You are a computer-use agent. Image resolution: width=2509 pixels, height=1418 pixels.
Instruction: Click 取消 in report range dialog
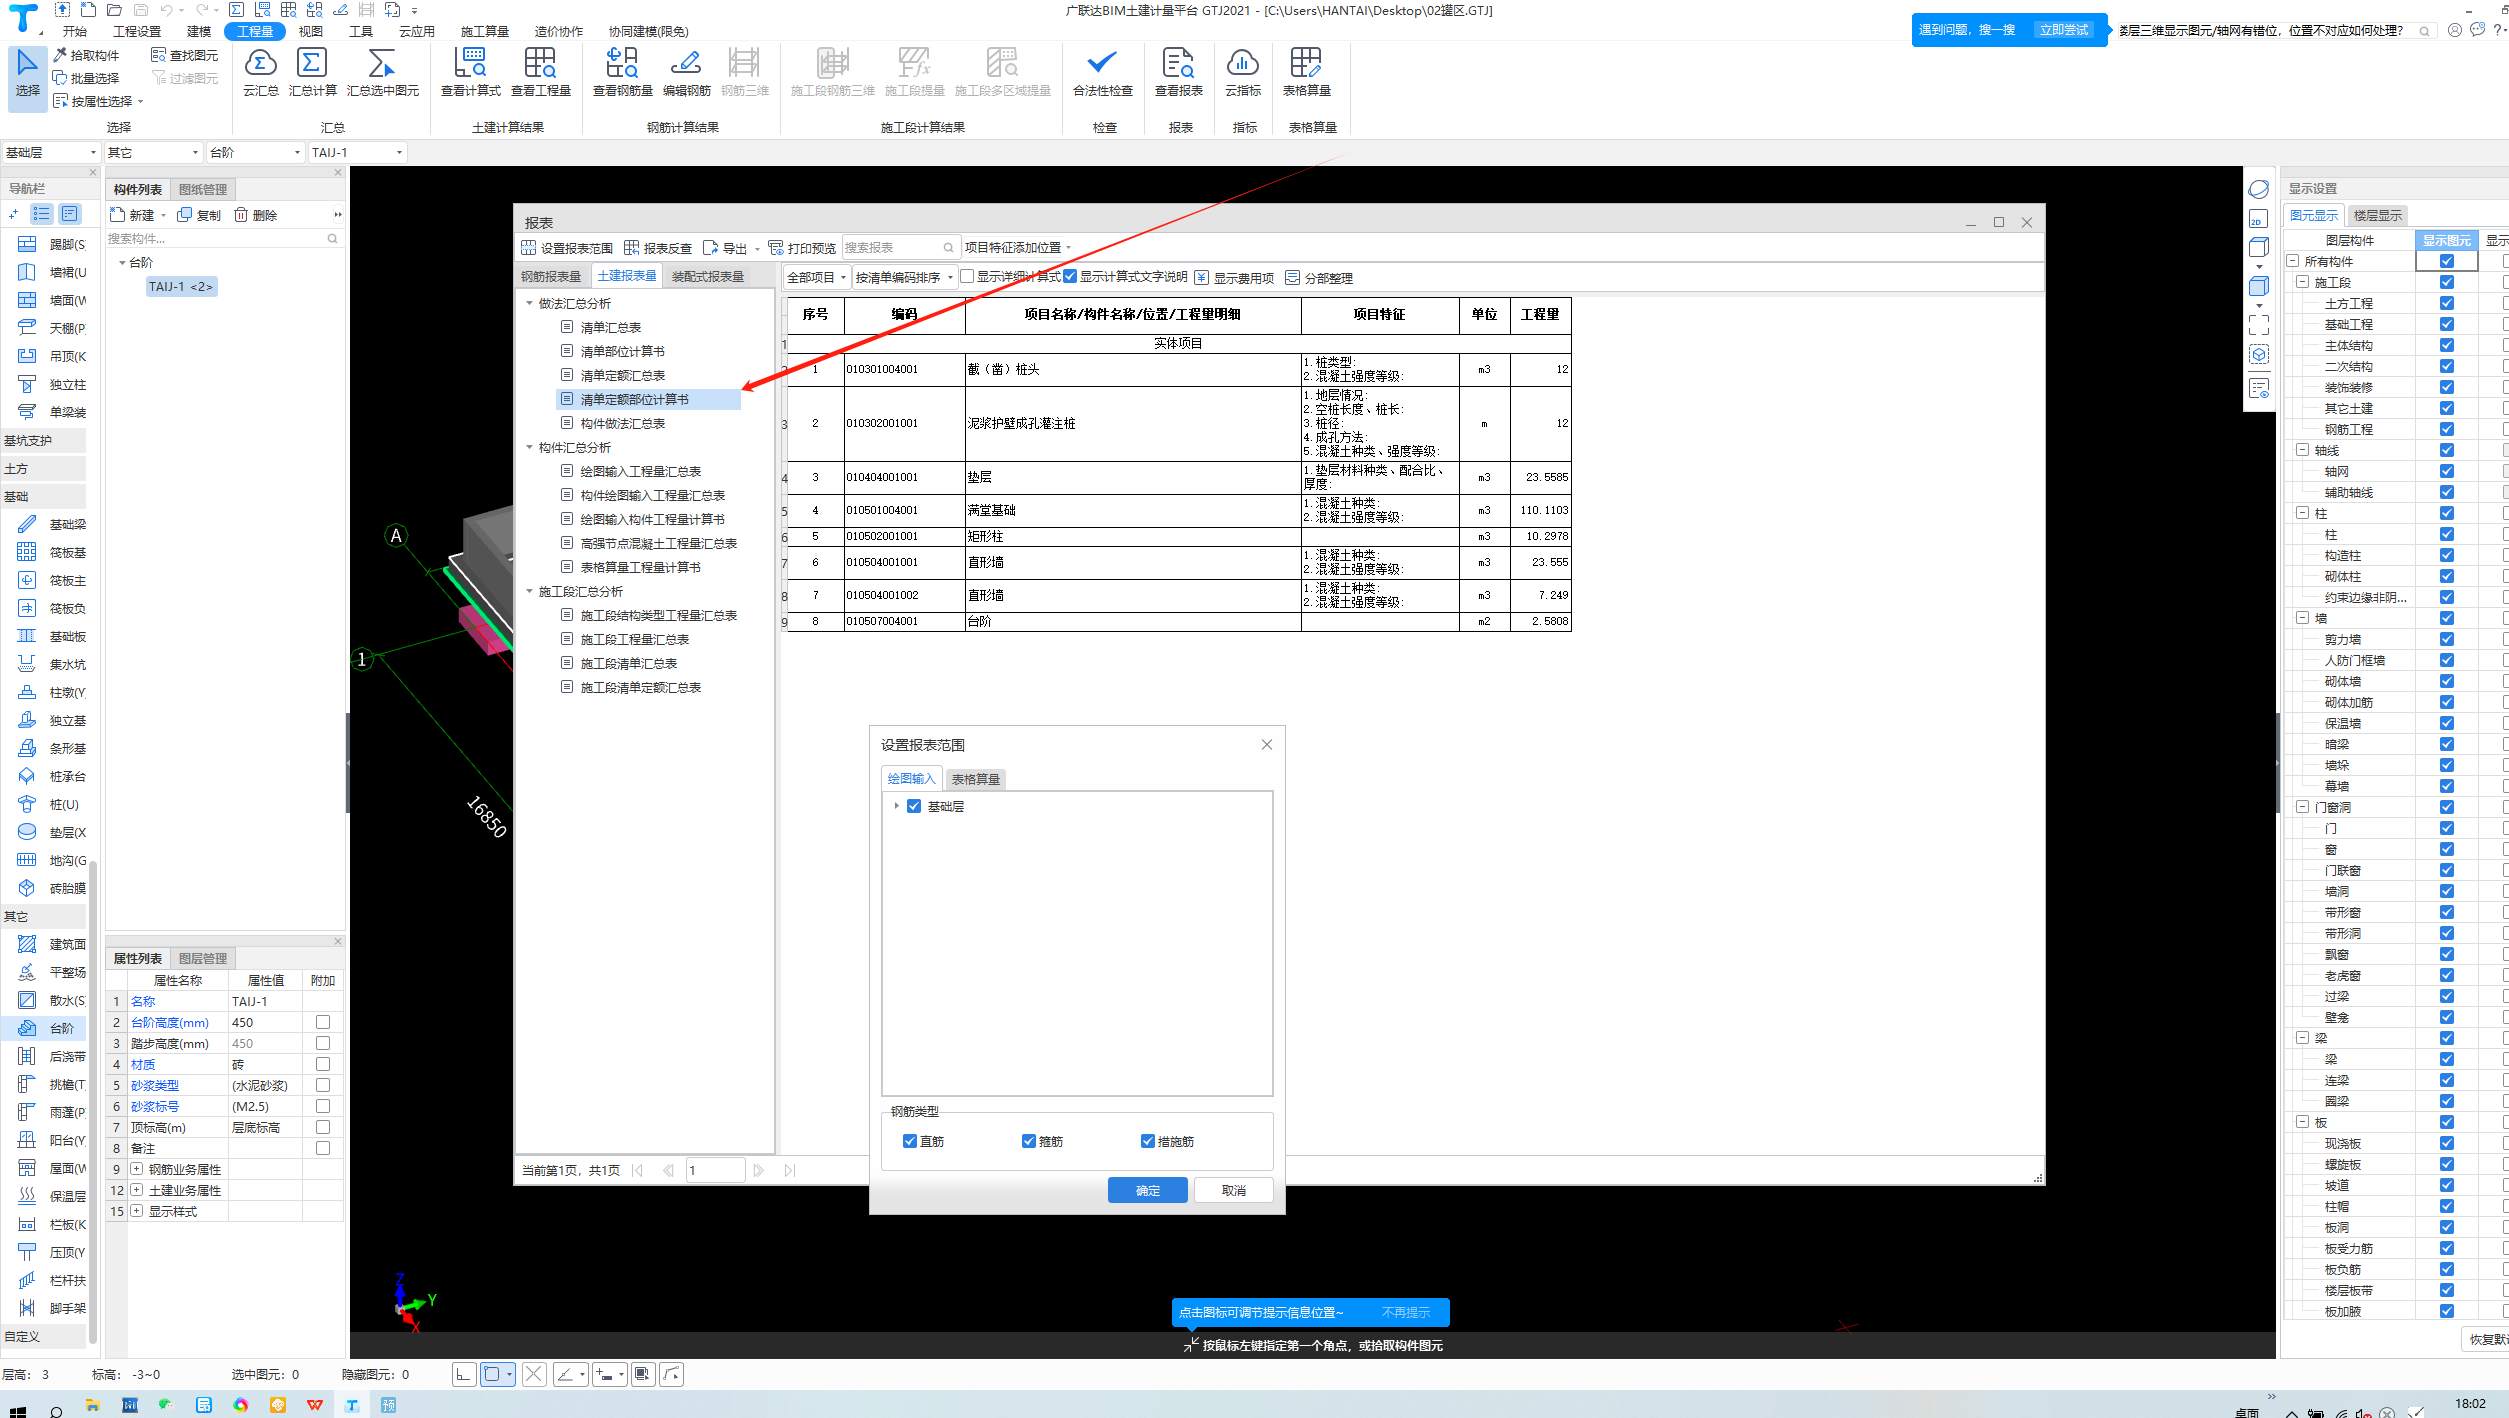pyautogui.click(x=1233, y=1190)
